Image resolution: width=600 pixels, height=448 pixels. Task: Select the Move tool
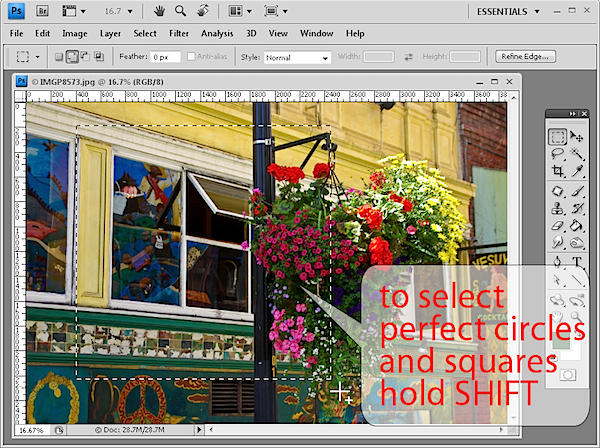577,137
